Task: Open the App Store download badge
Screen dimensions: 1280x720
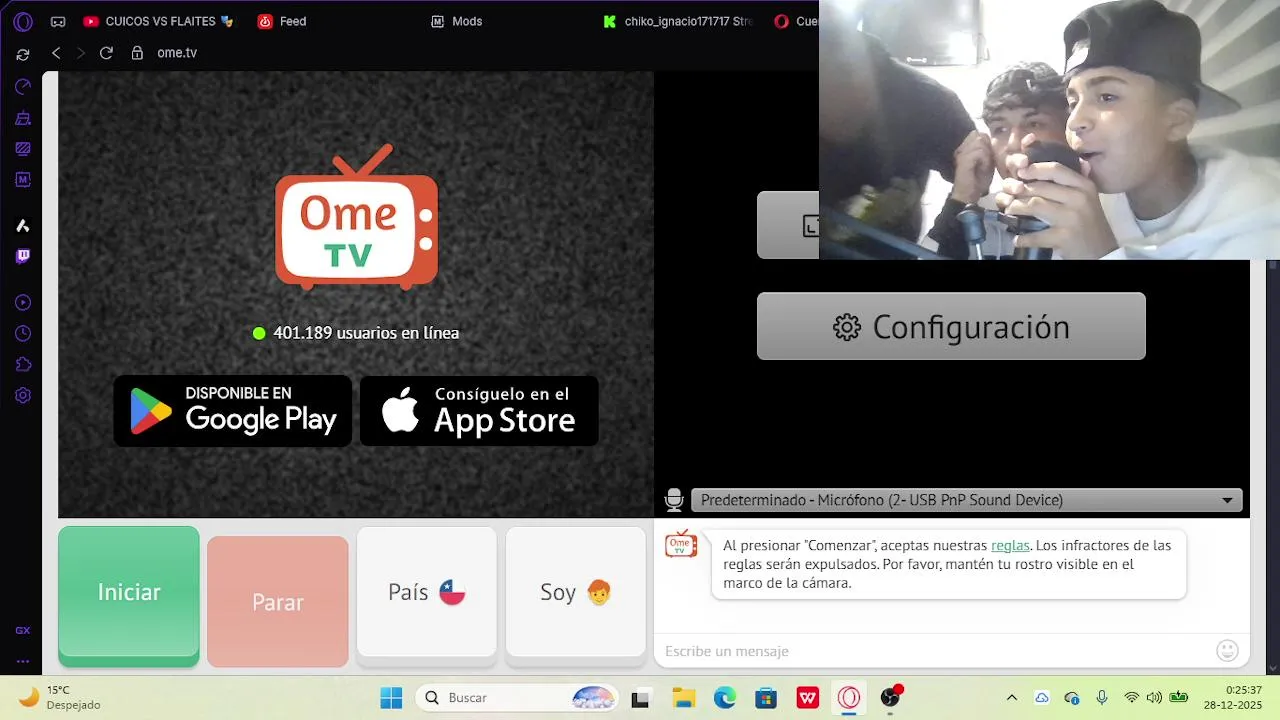Action: [x=479, y=411]
